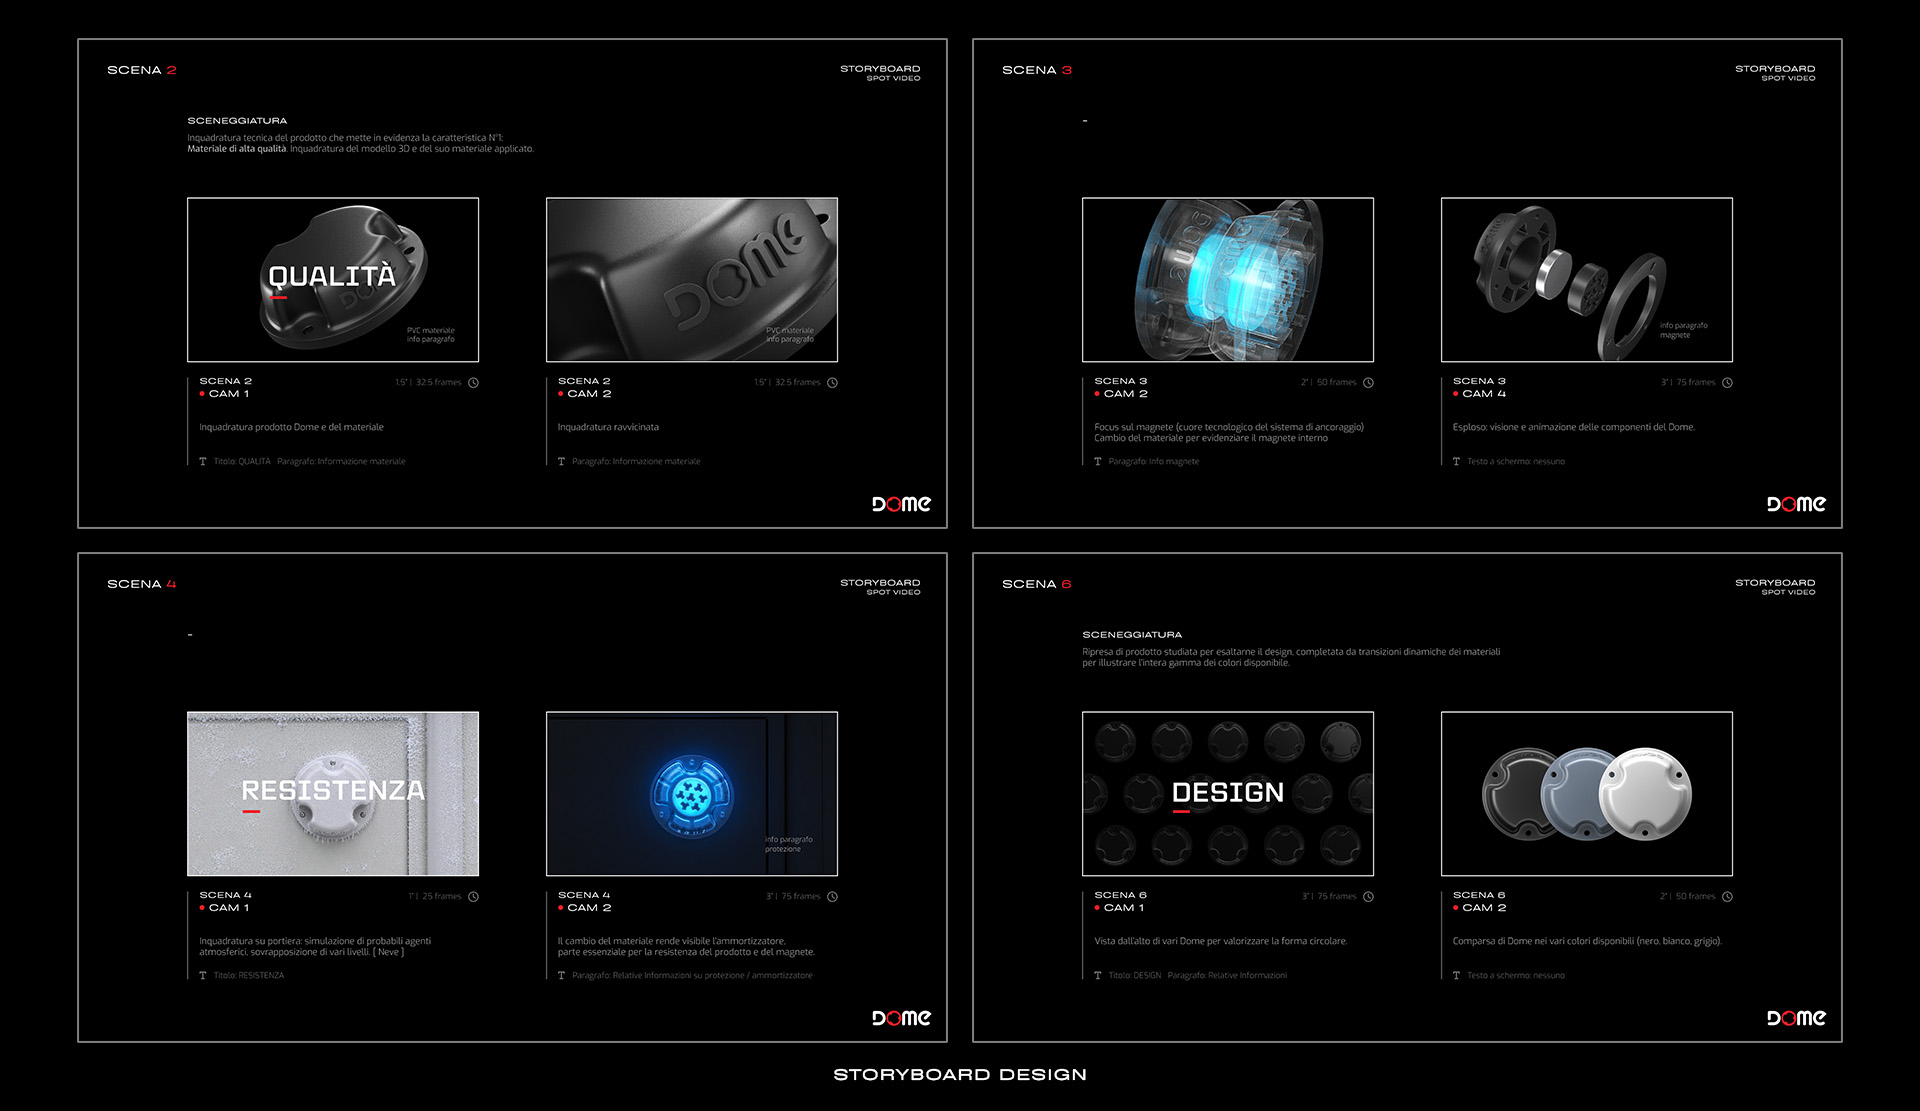Open the RESISTENZA snowy frame
Image resolution: width=1920 pixels, height=1111 pixels.
333,794
